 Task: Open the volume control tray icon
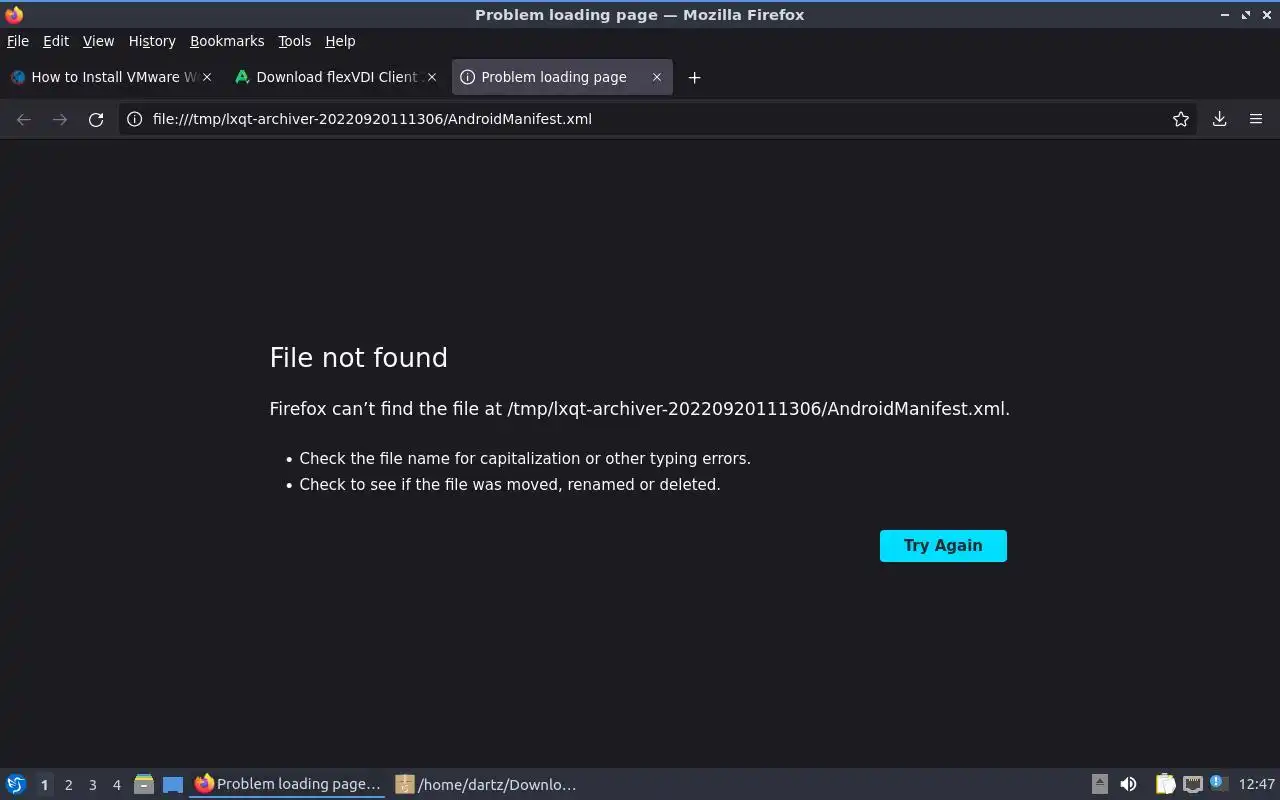point(1128,785)
